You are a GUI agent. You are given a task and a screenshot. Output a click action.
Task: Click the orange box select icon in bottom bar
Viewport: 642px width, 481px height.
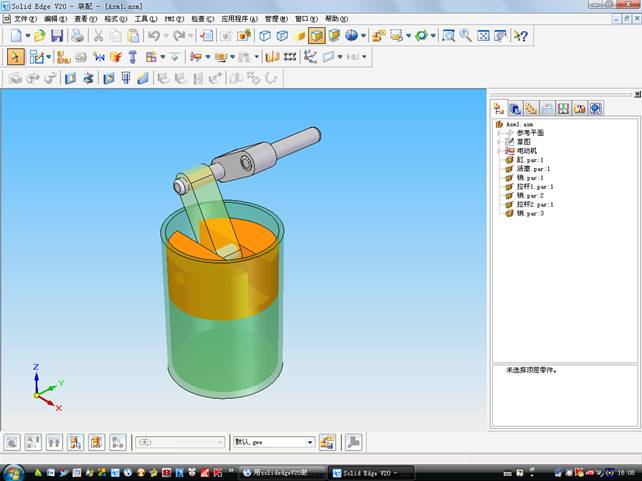point(96,442)
